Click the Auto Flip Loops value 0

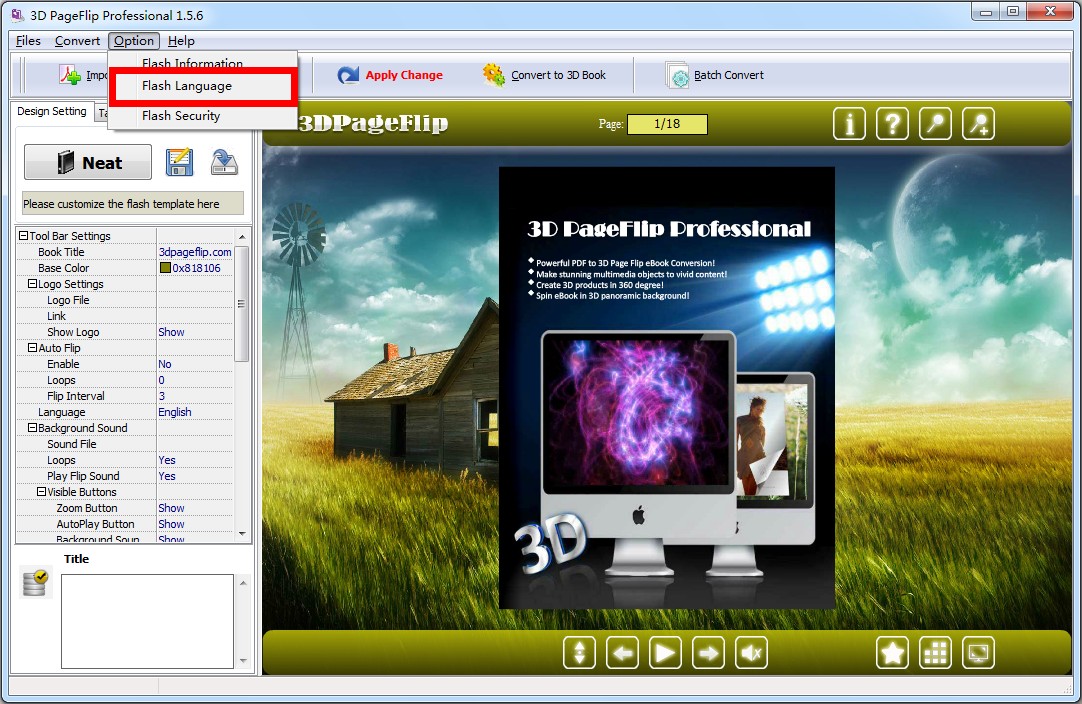(161, 380)
